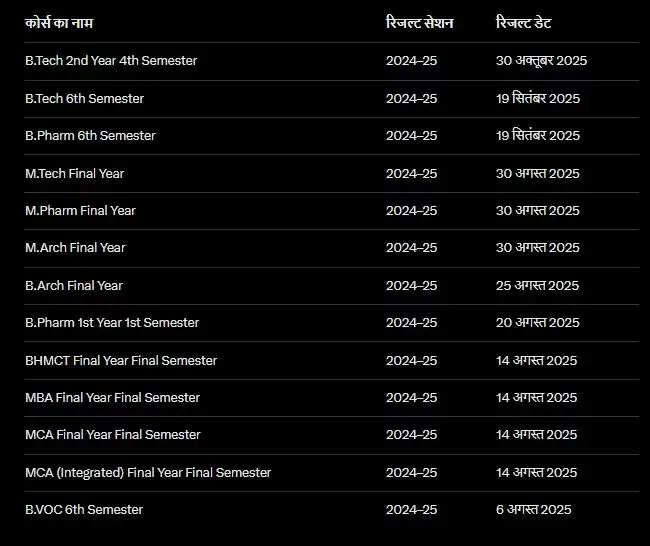Viewport: 650px width, 546px height.
Task: Open B.Pharm 1st Year 1st Semester
Action: (x=112, y=323)
